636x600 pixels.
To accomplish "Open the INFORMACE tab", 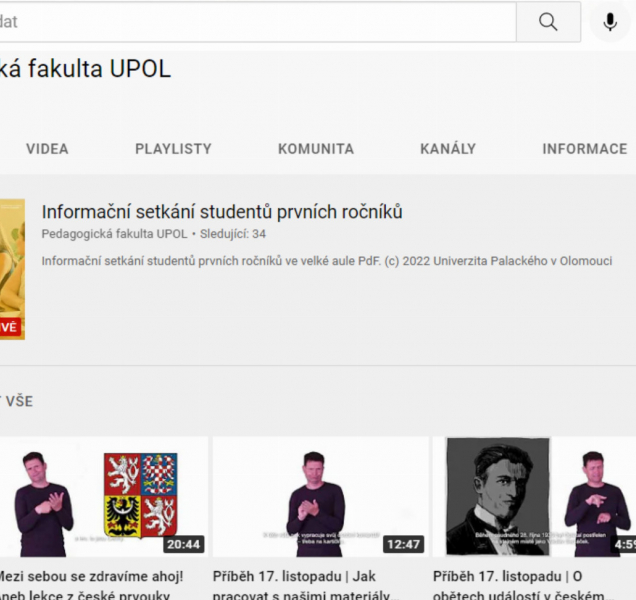I will click(584, 149).
